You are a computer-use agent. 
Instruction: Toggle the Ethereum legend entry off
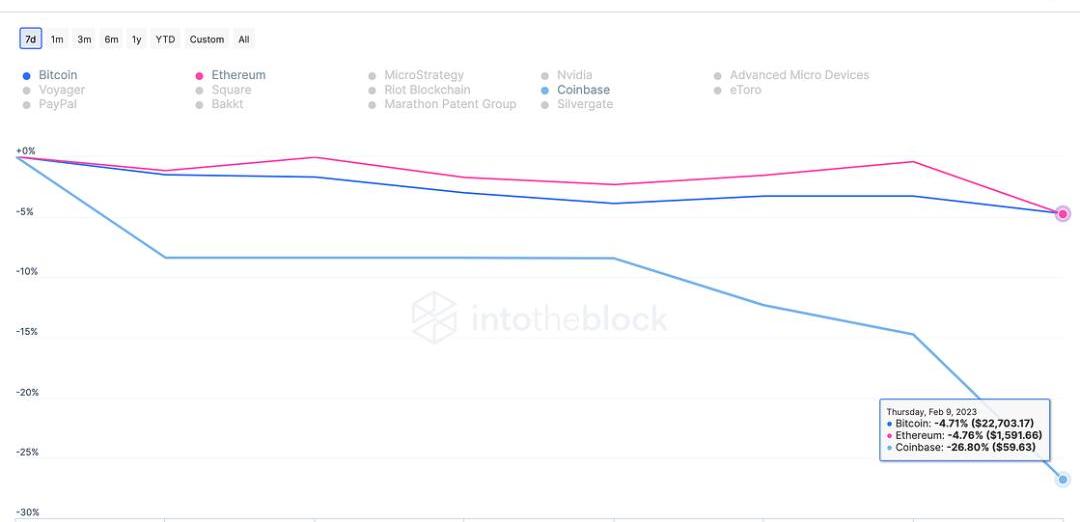click(x=238, y=75)
